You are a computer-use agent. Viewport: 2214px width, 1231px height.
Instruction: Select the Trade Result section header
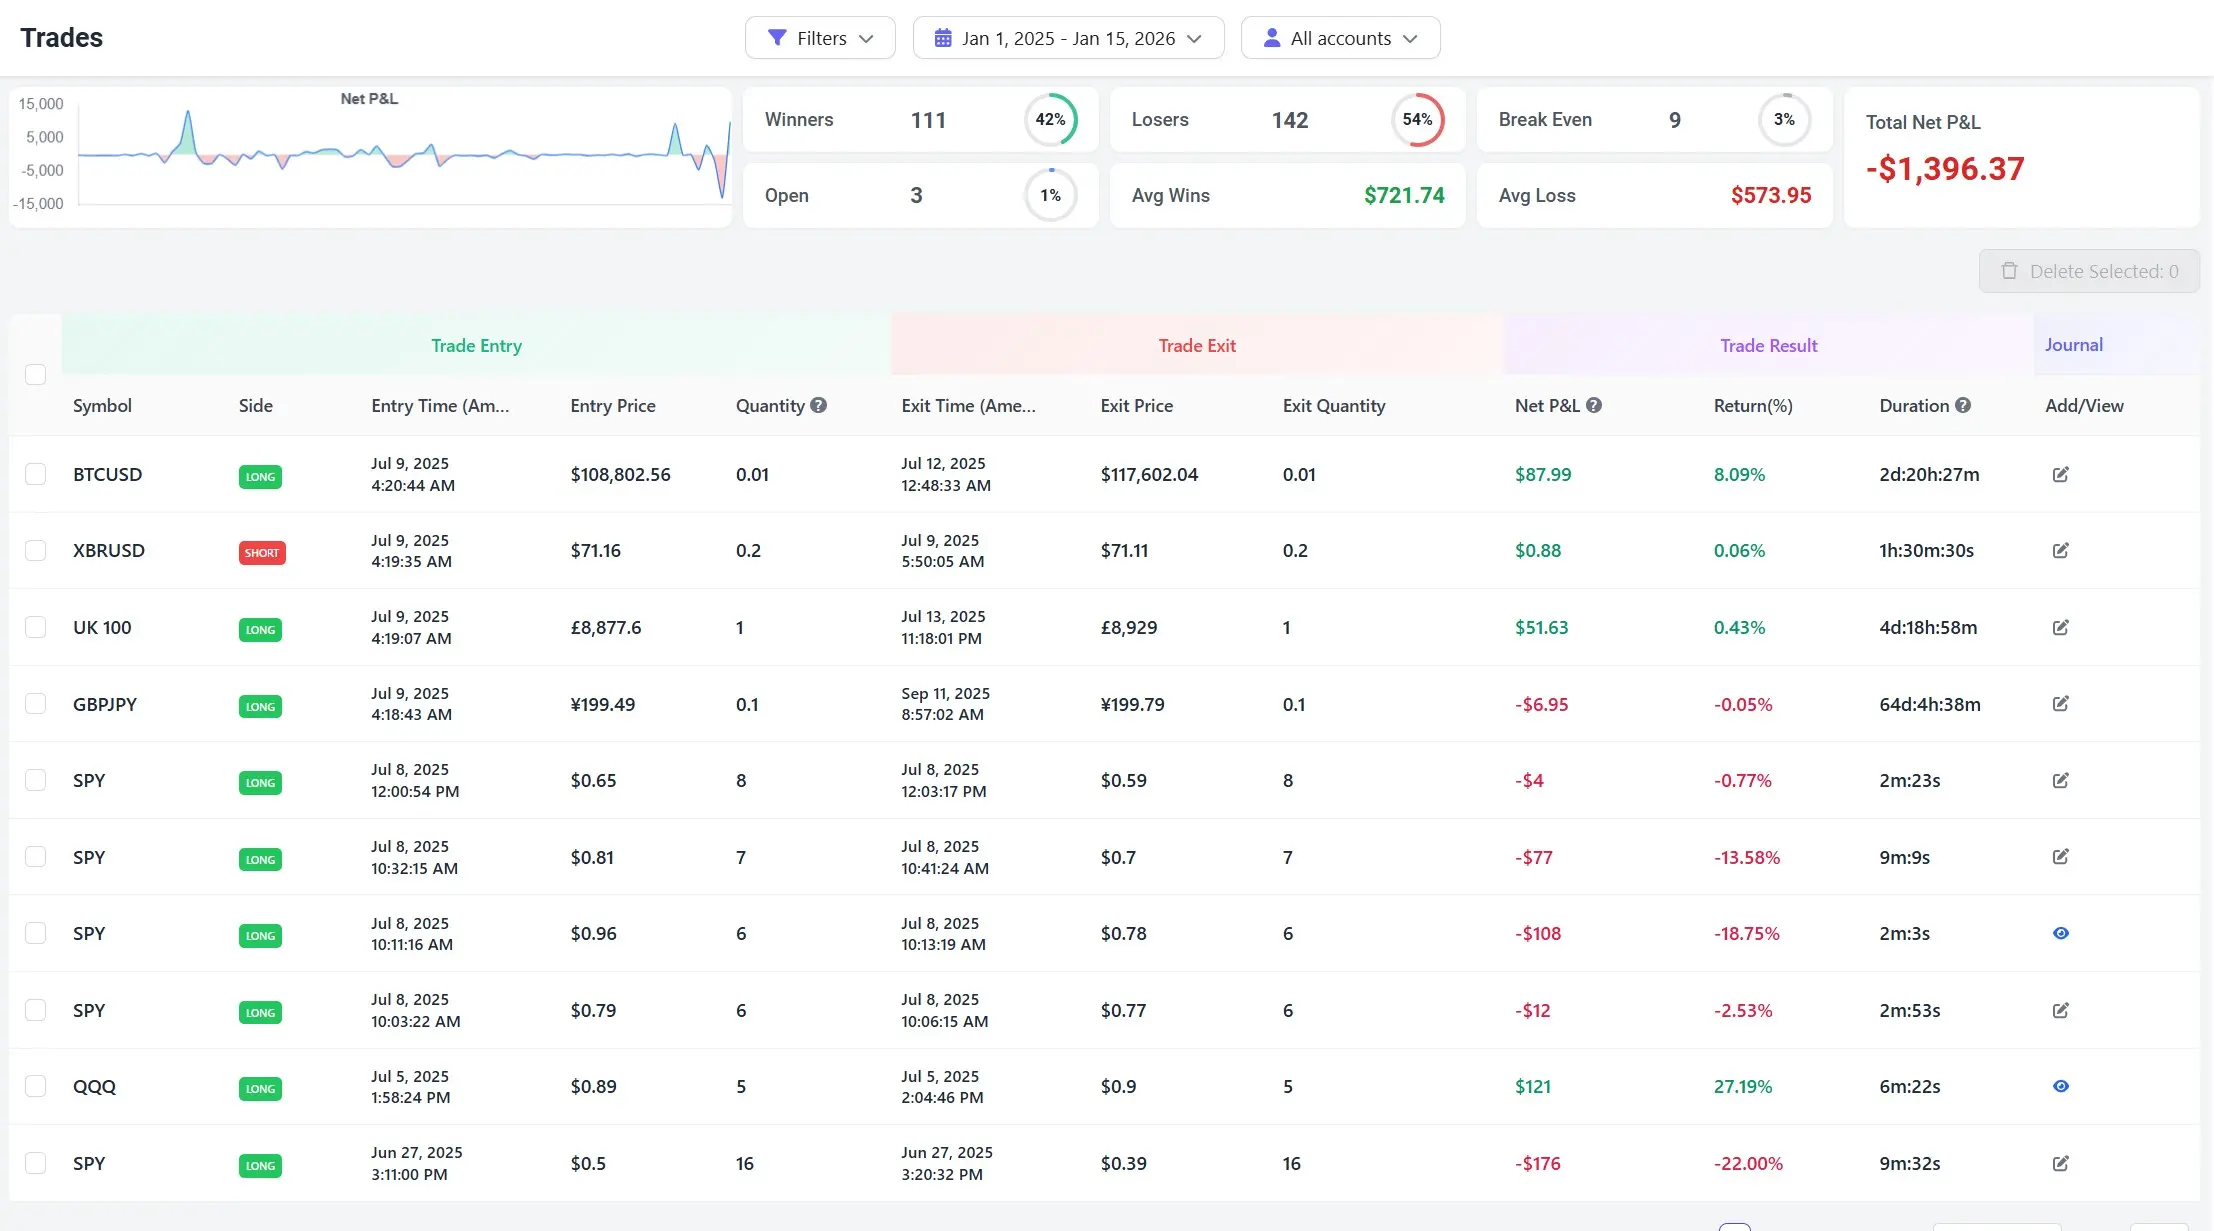point(1768,345)
